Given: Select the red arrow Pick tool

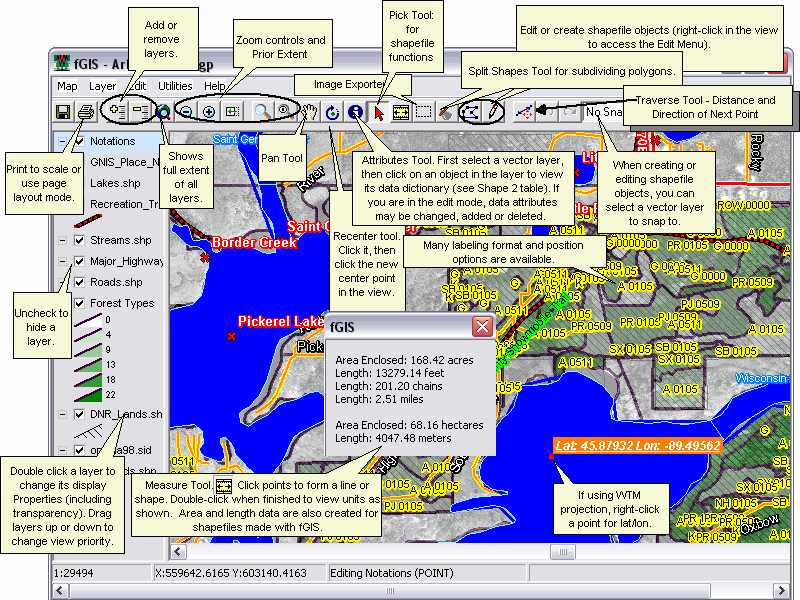Looking at the screenshot, I should [379, 112].
